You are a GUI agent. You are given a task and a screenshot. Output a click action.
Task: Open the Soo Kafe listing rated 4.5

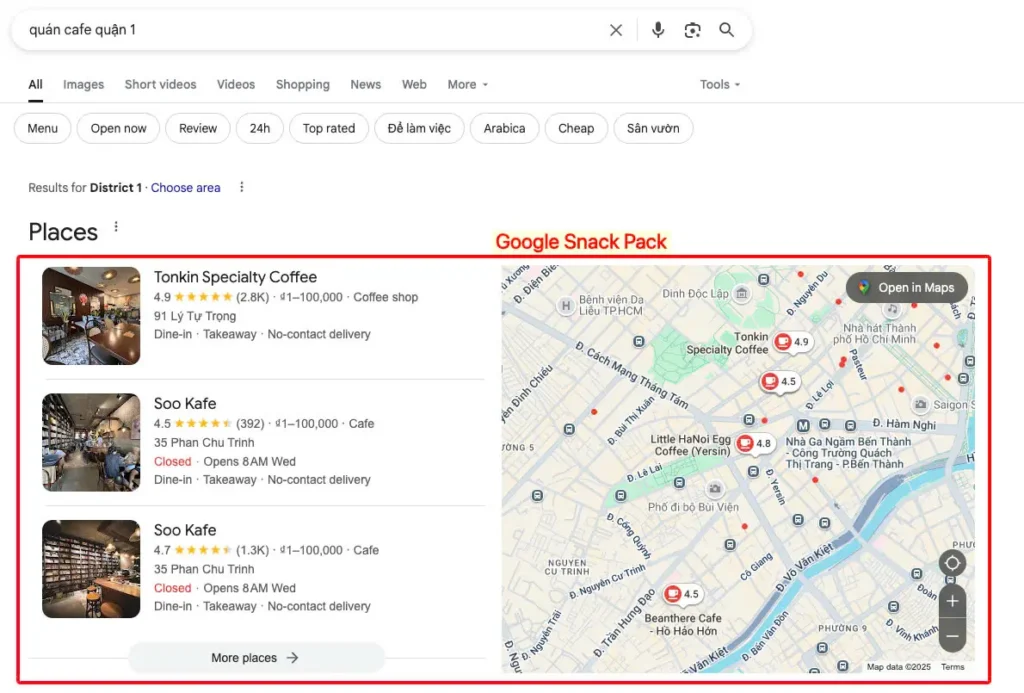pos(185,404)
